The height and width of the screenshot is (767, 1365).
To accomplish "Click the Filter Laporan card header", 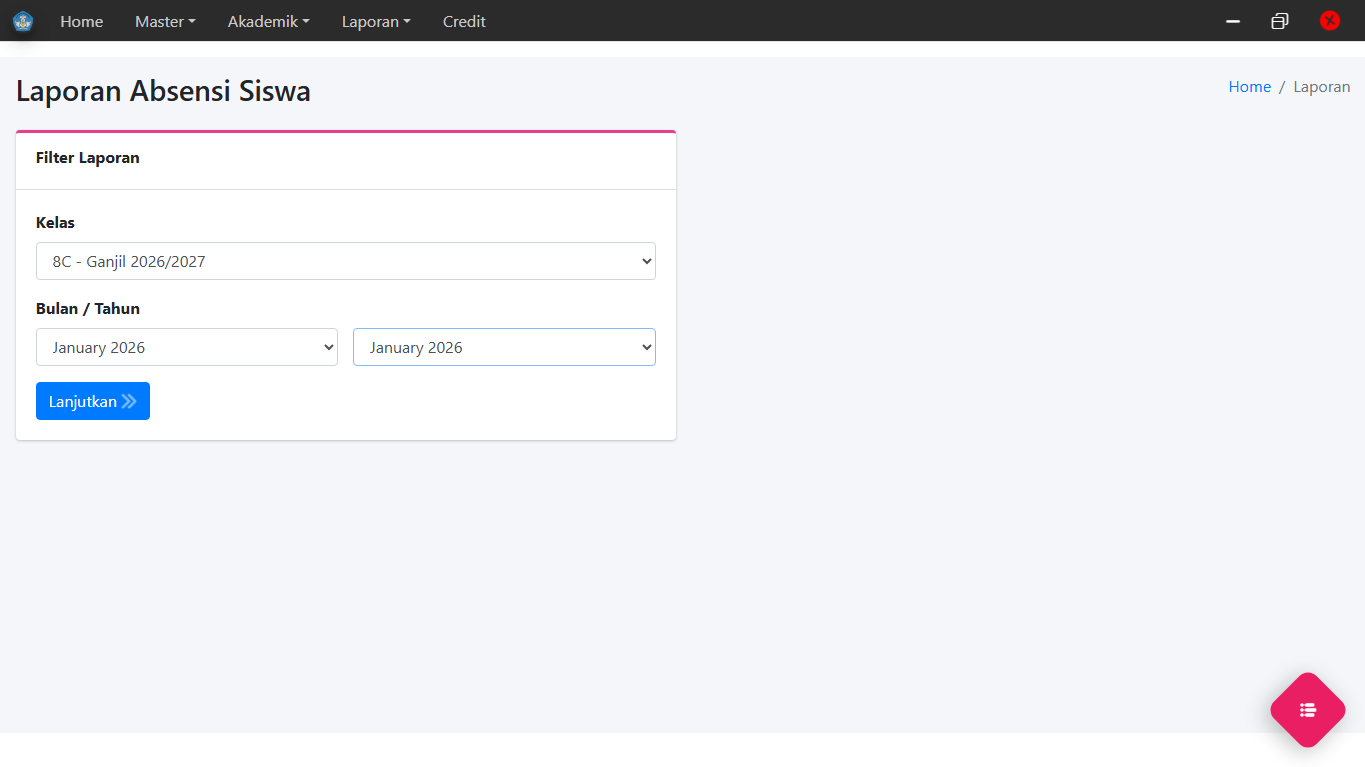I will (88, 158).
